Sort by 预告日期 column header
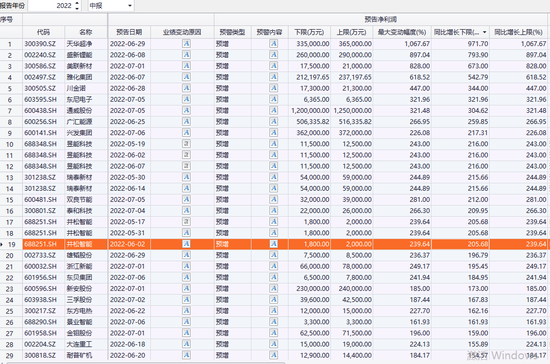Screen dimensions: 550x364 click(x=129, y=32)
